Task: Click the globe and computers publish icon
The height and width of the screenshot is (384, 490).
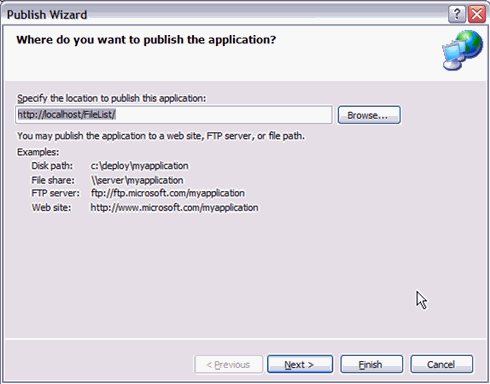Action: 463,50
